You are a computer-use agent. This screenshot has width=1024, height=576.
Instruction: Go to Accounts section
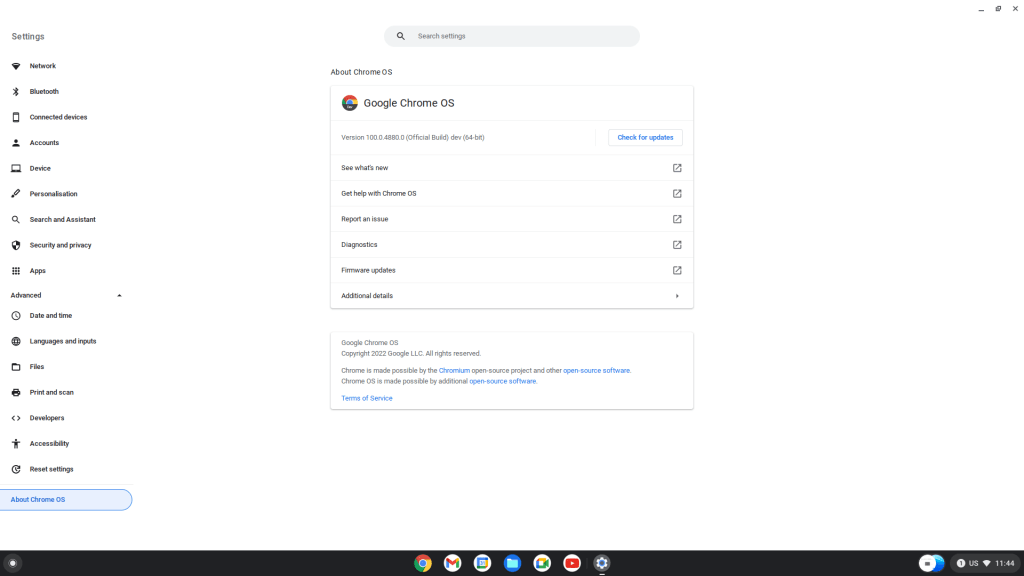click(44, 142)
